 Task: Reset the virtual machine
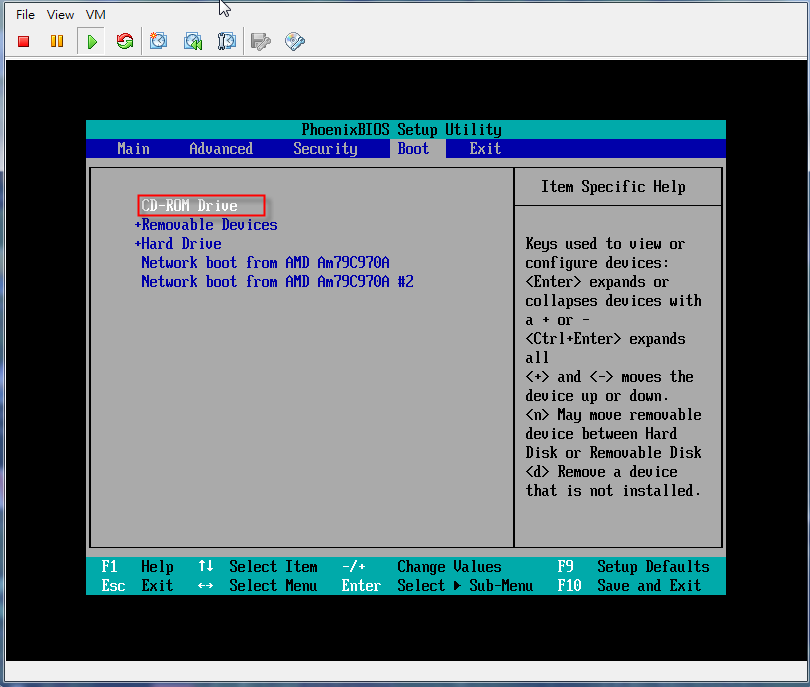pyautogui.click(x=124, y=41)
